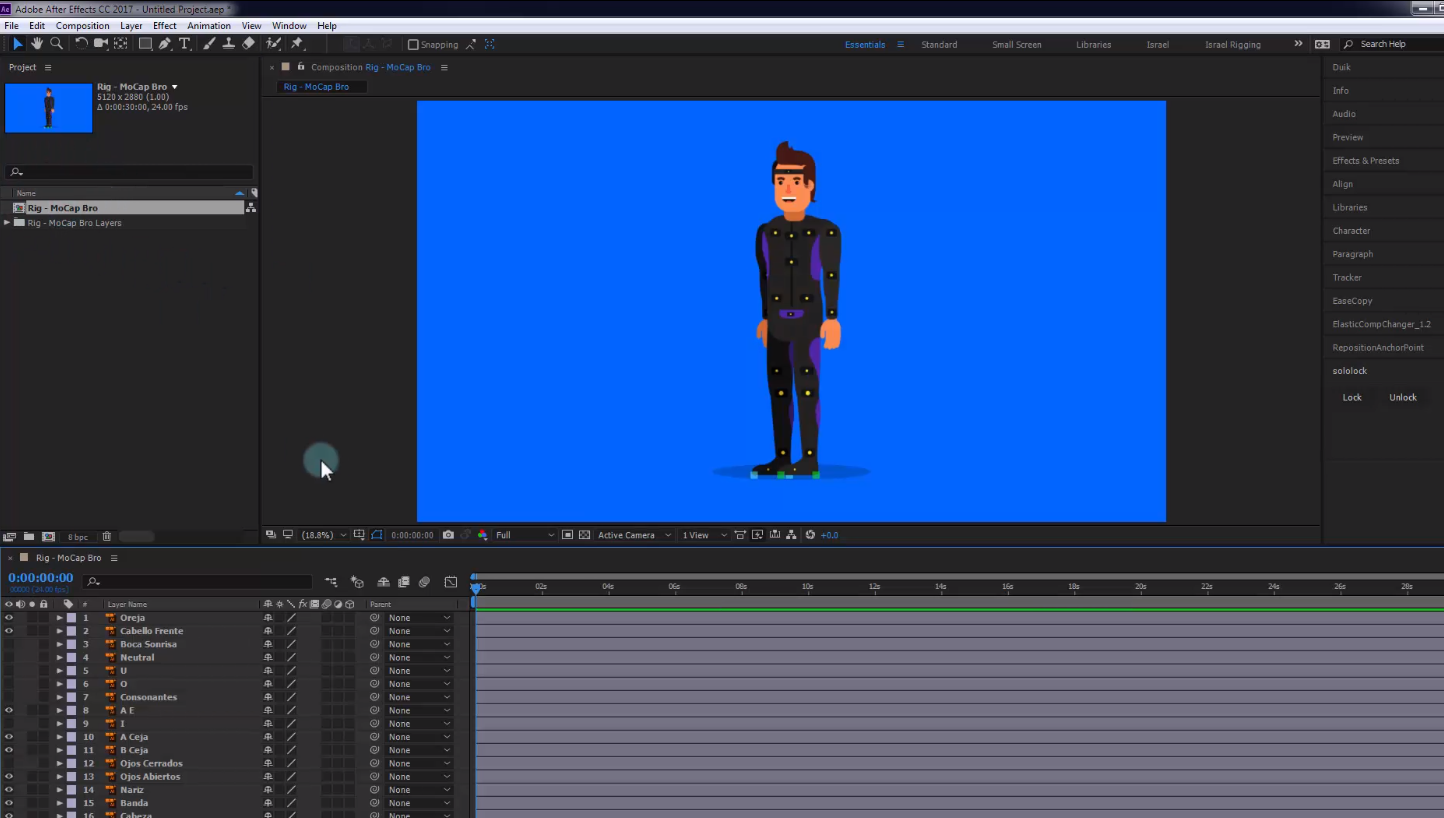1444x818 pixels.
Task: Toggle visibility of the Nariz layer
Action: click(x=8, y=789)
